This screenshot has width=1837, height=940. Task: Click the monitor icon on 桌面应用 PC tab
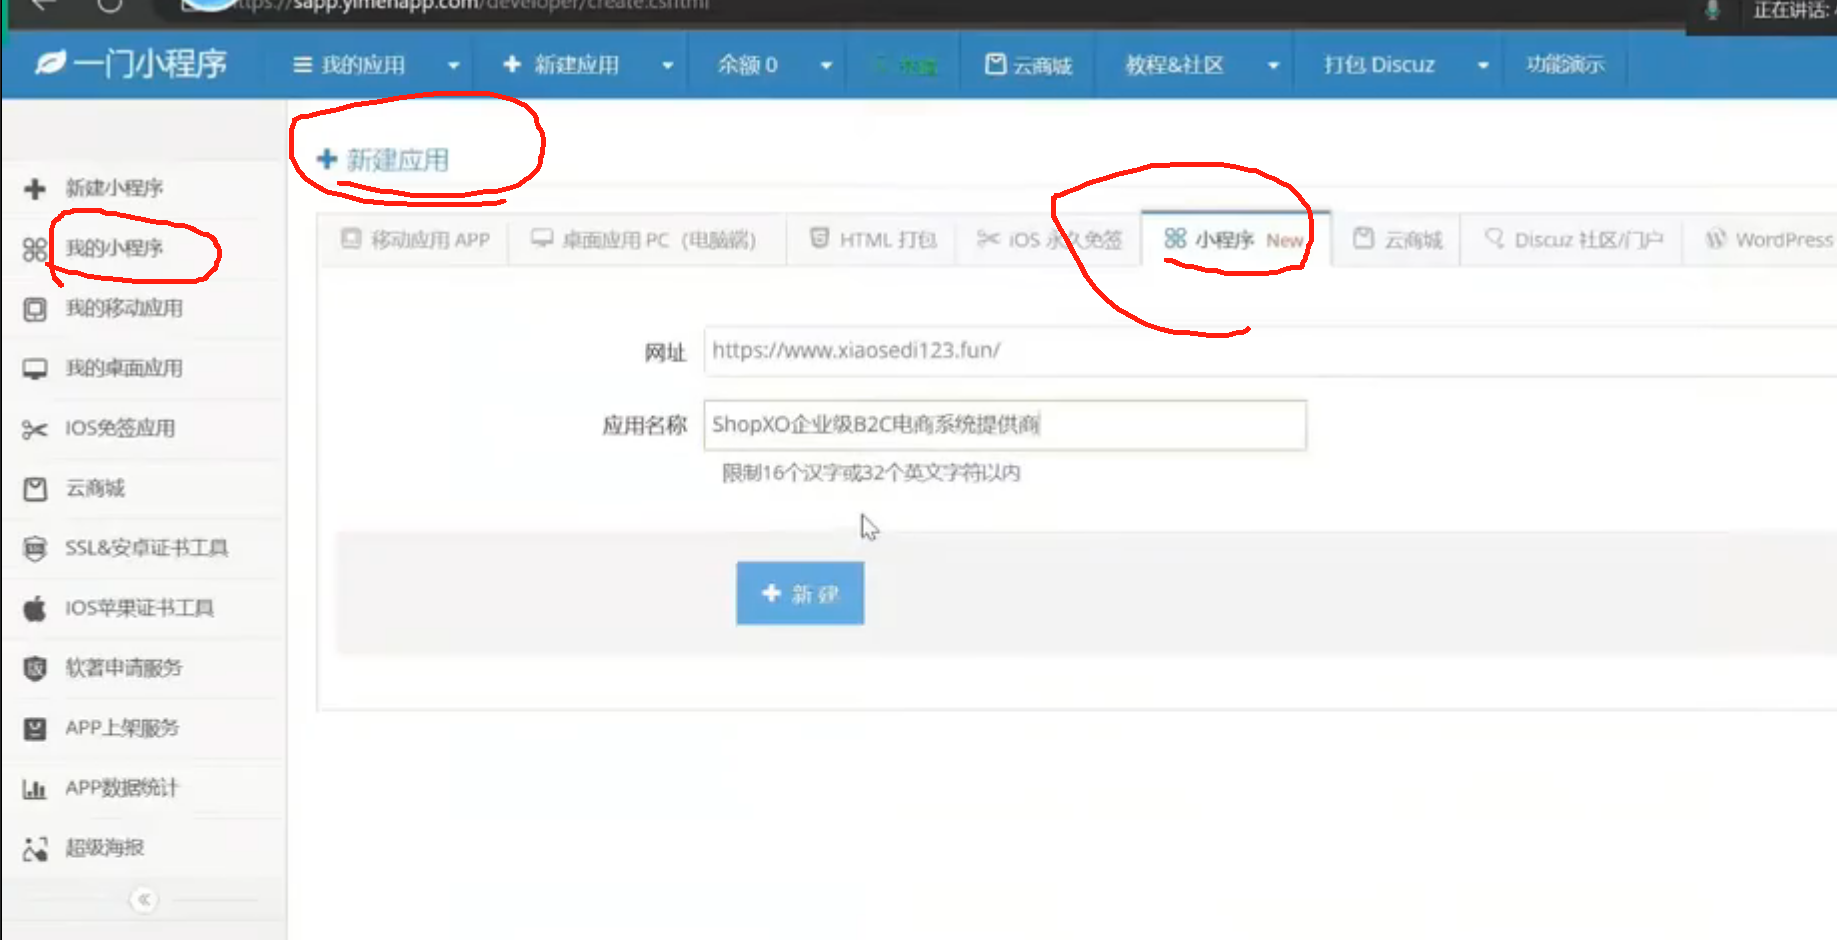(542, 238)
